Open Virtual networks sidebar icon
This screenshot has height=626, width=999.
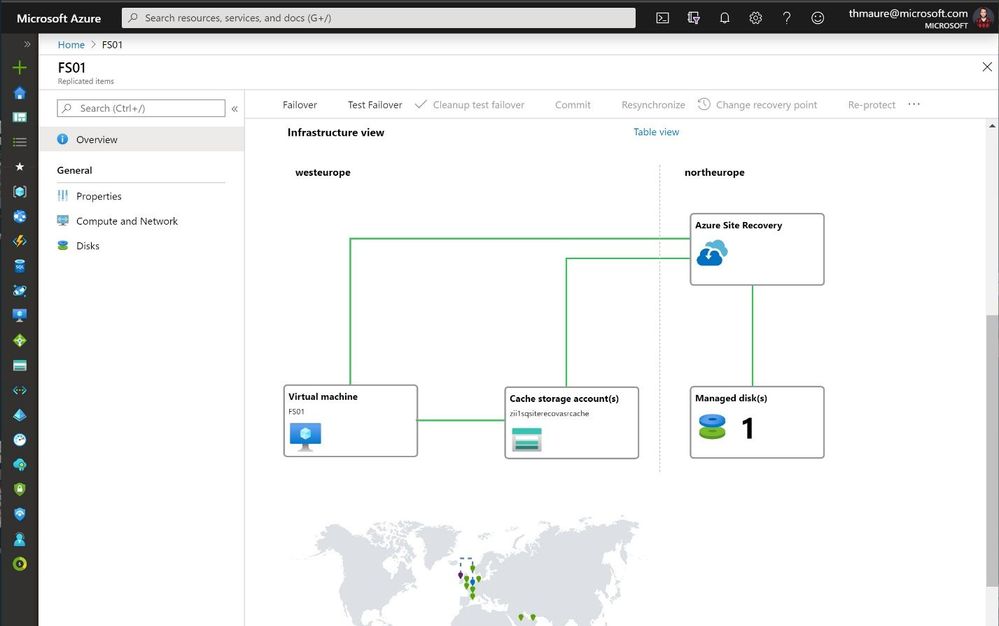[20, 390]
